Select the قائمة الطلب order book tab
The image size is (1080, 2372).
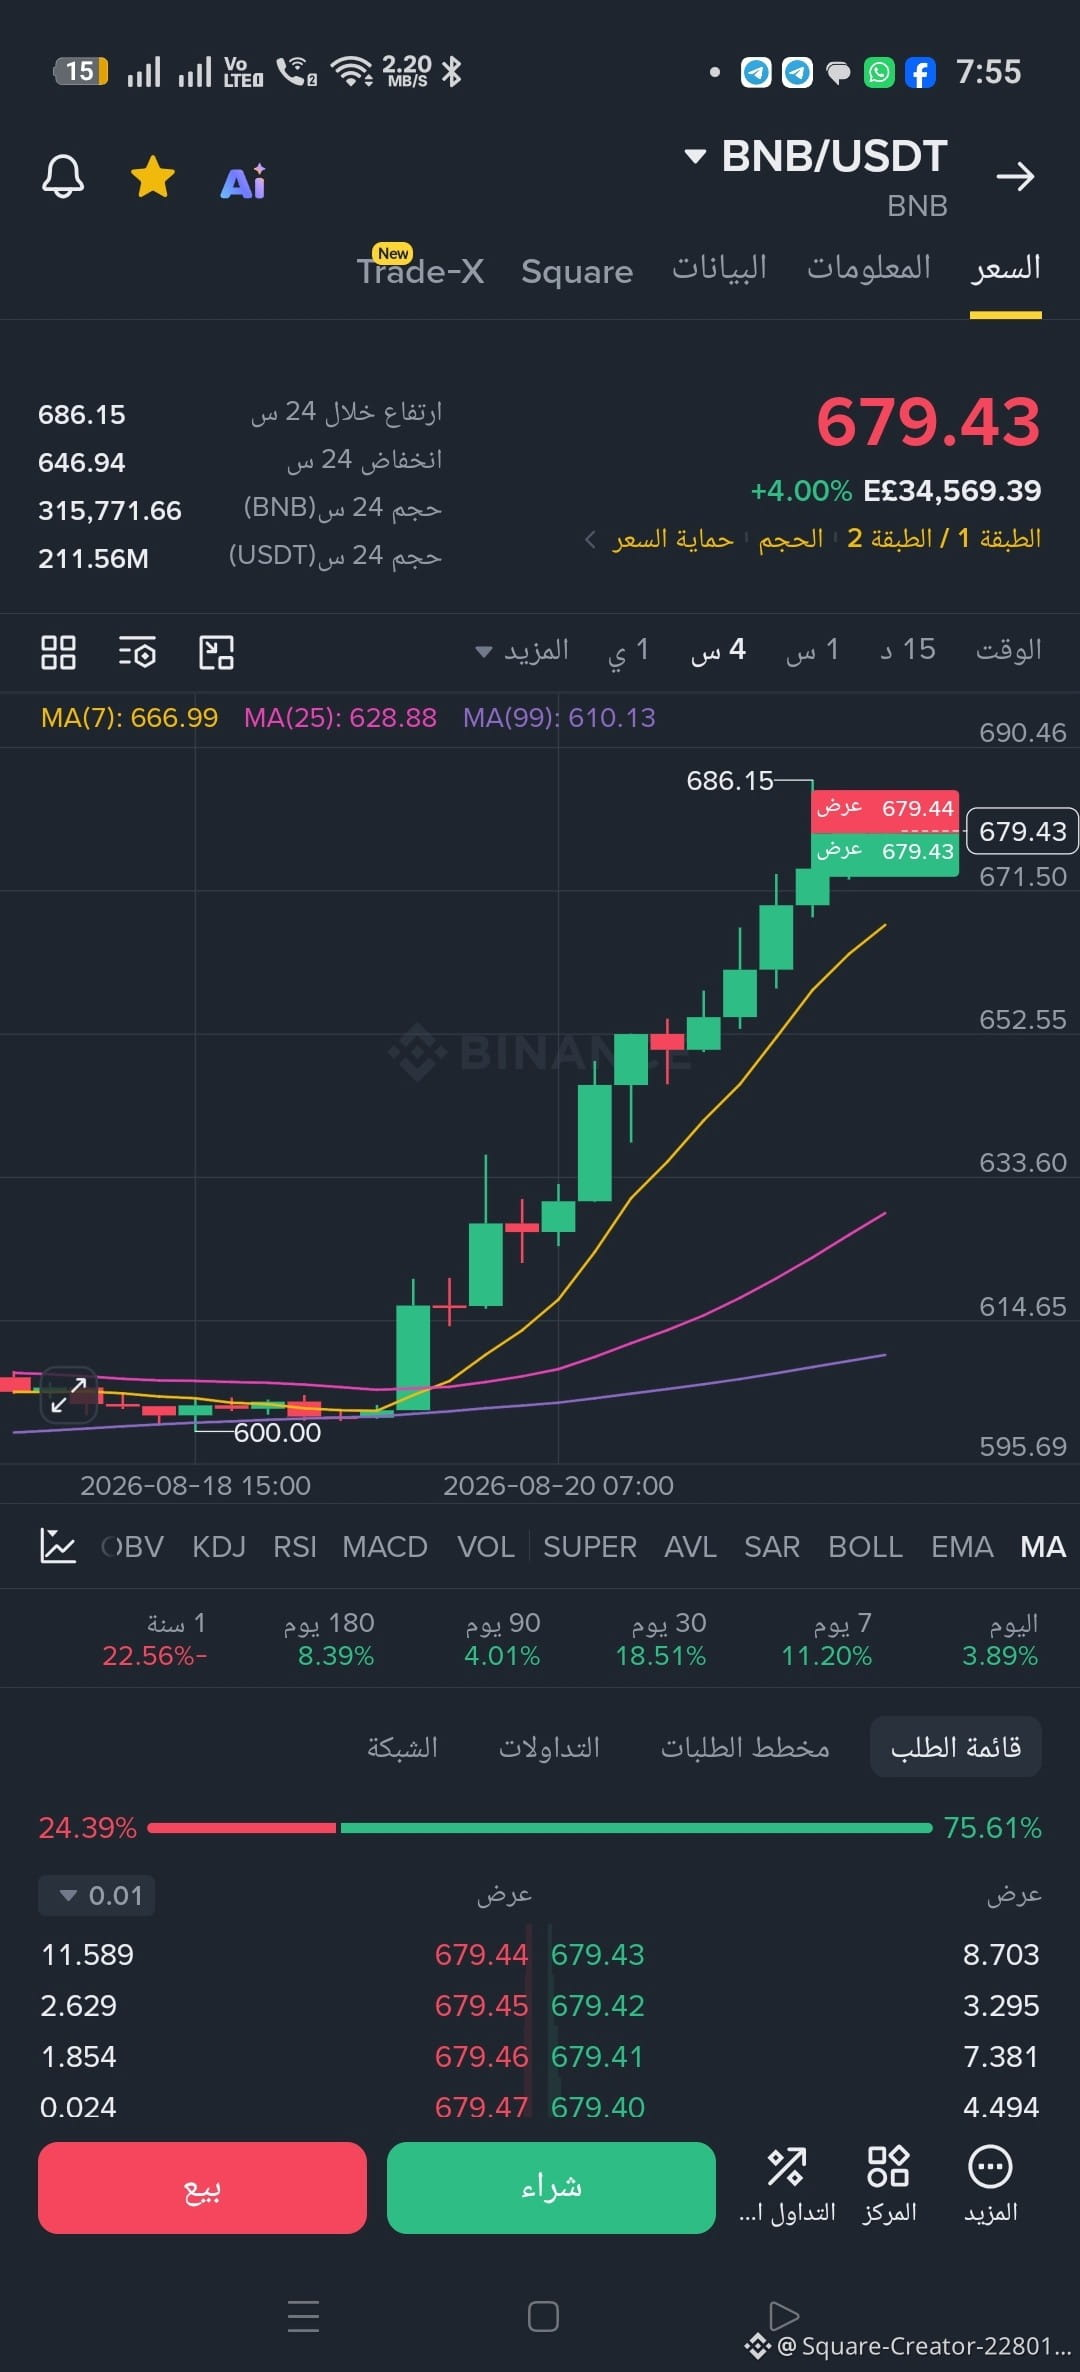[956, 1747]
